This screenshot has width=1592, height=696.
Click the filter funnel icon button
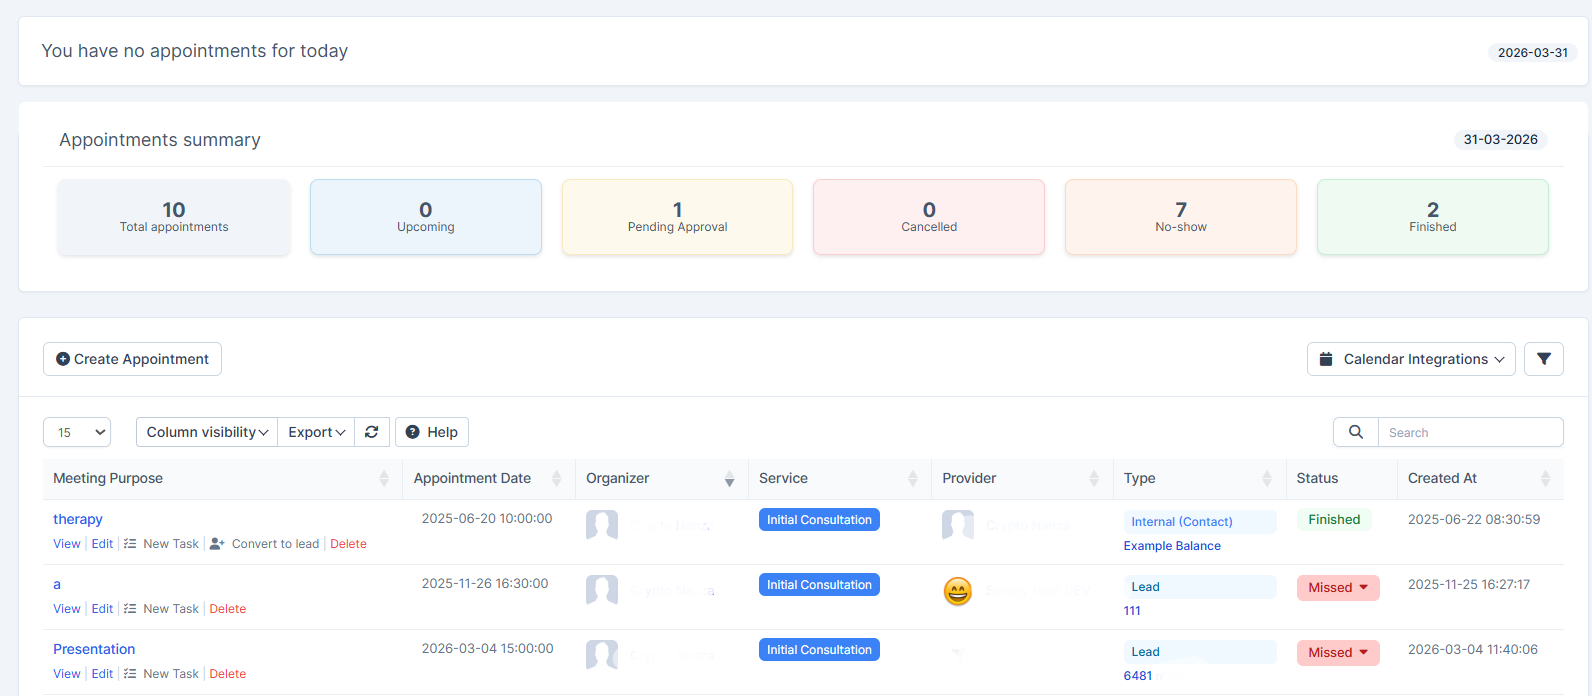click(x=1543, y=359)
